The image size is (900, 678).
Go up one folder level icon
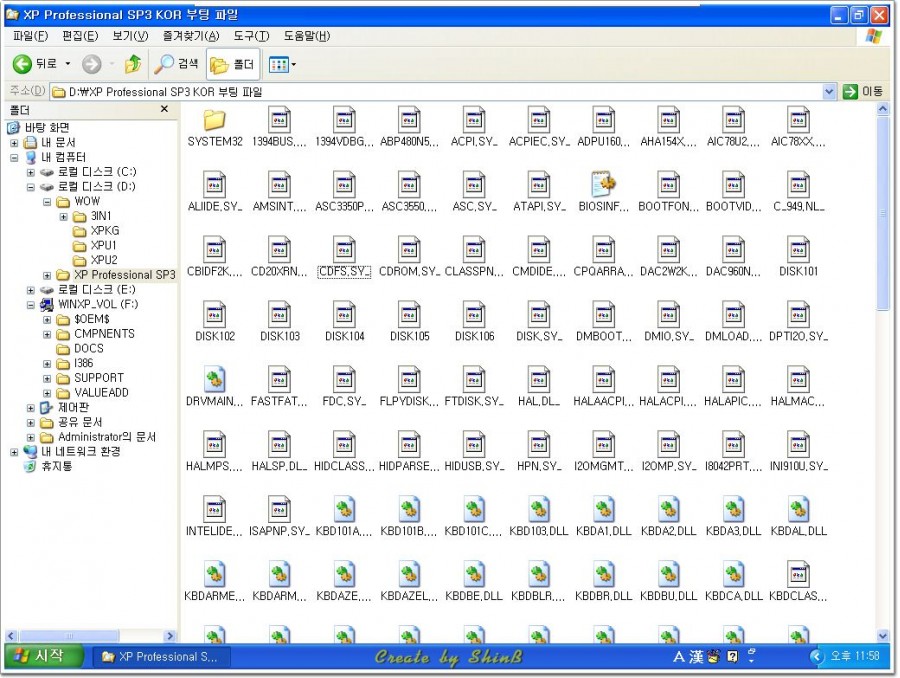pos(133,64)
